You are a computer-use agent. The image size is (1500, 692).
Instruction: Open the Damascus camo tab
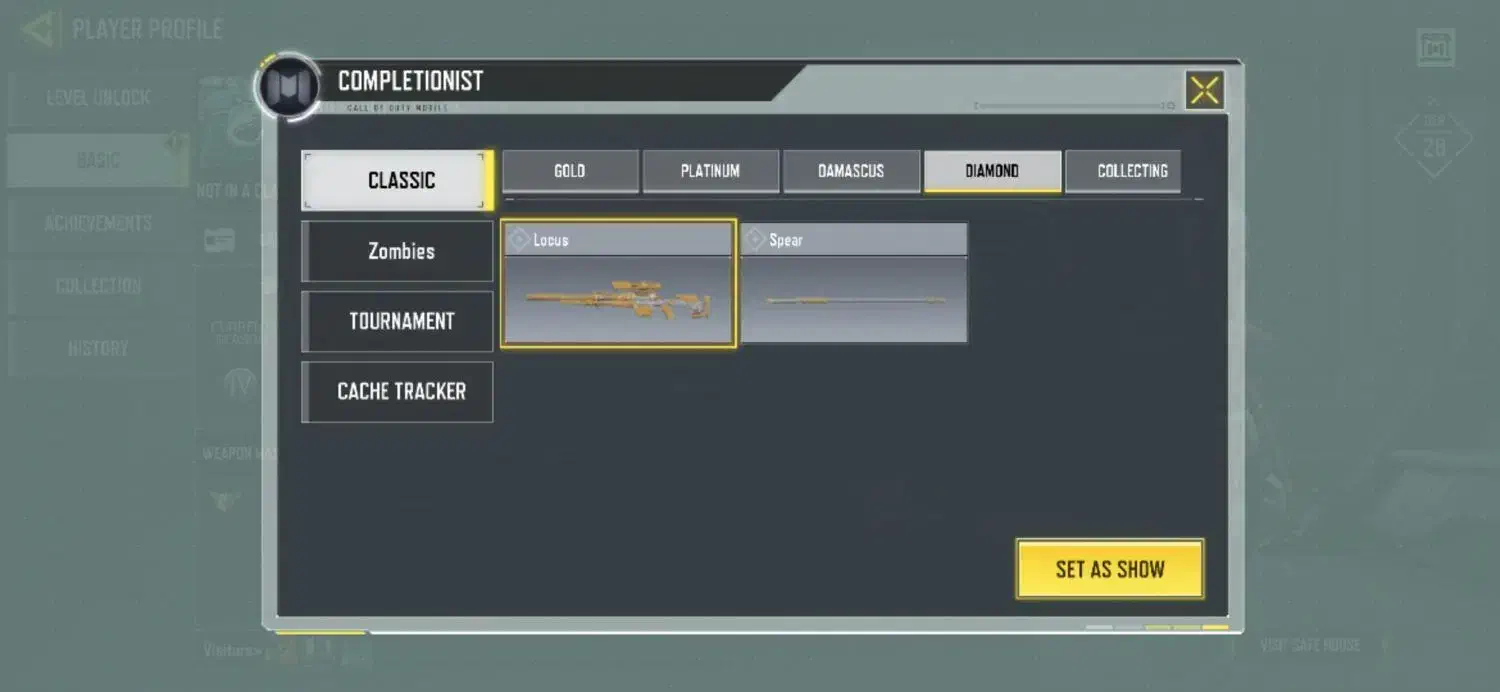(x=851, y=171)
